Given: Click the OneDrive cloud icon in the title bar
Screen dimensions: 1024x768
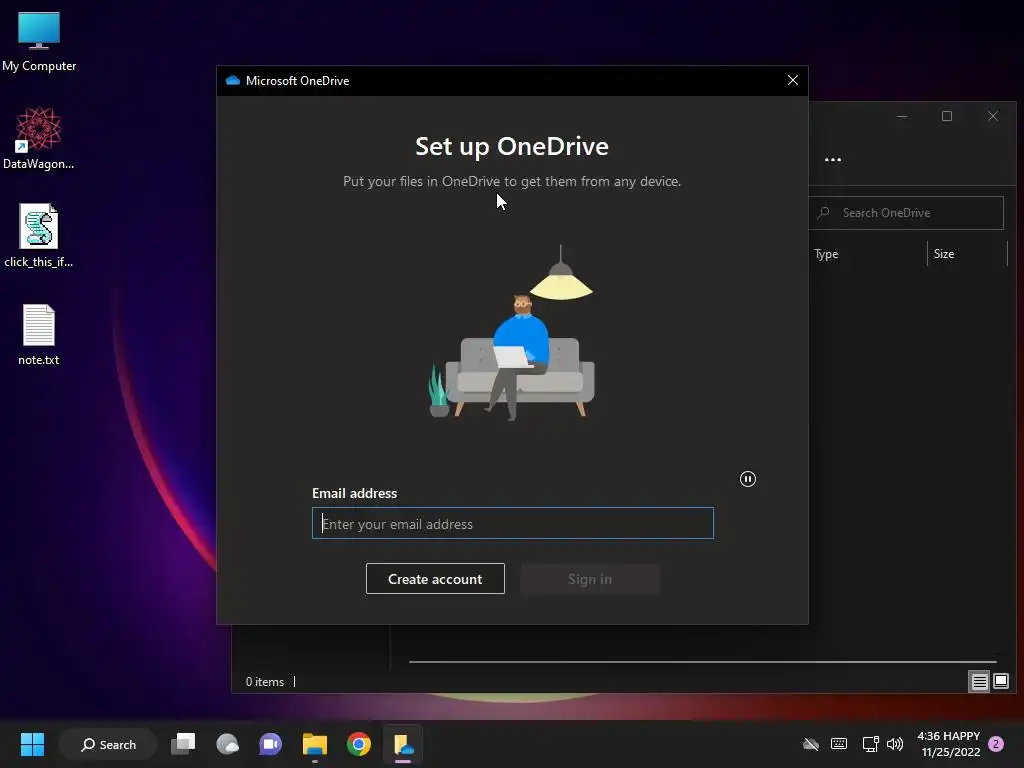Looking at the screenshot, I should click(232, 80).
